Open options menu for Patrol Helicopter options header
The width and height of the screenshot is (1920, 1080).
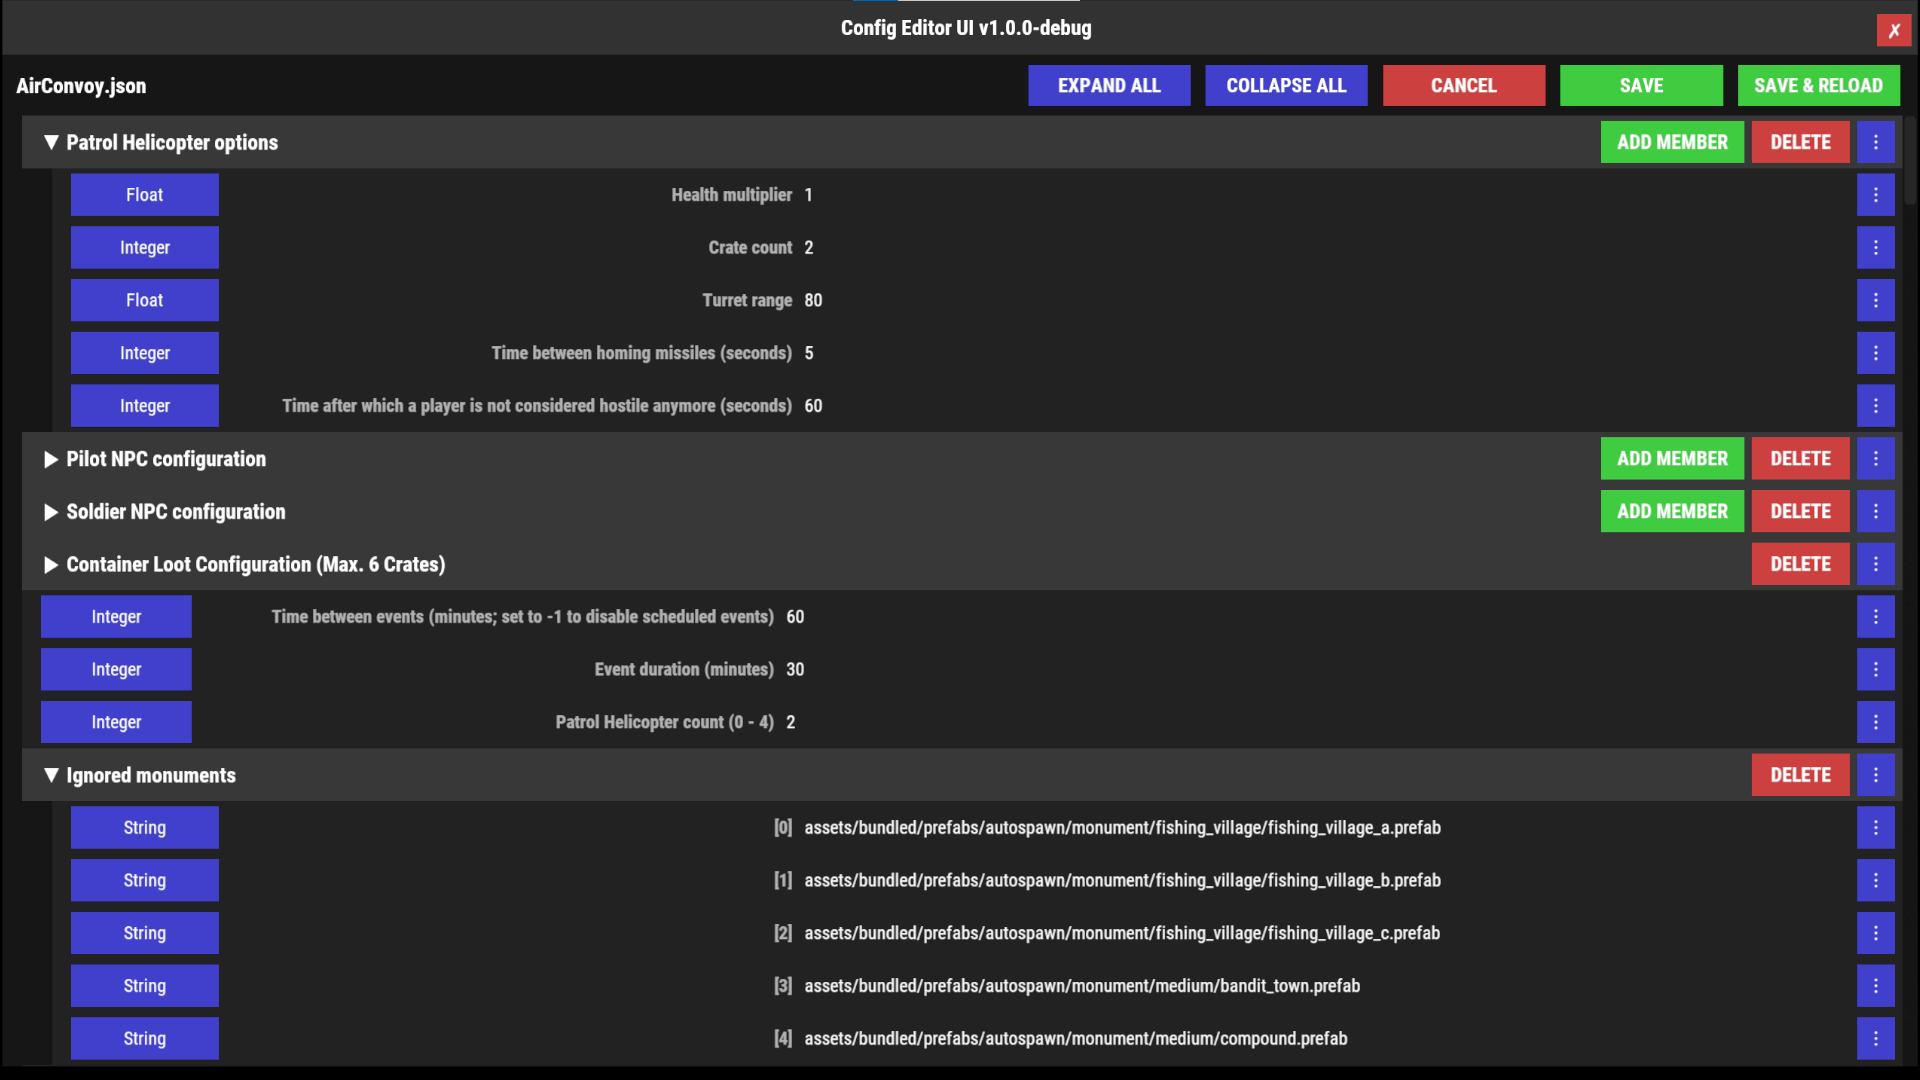tap(1875, 142)
